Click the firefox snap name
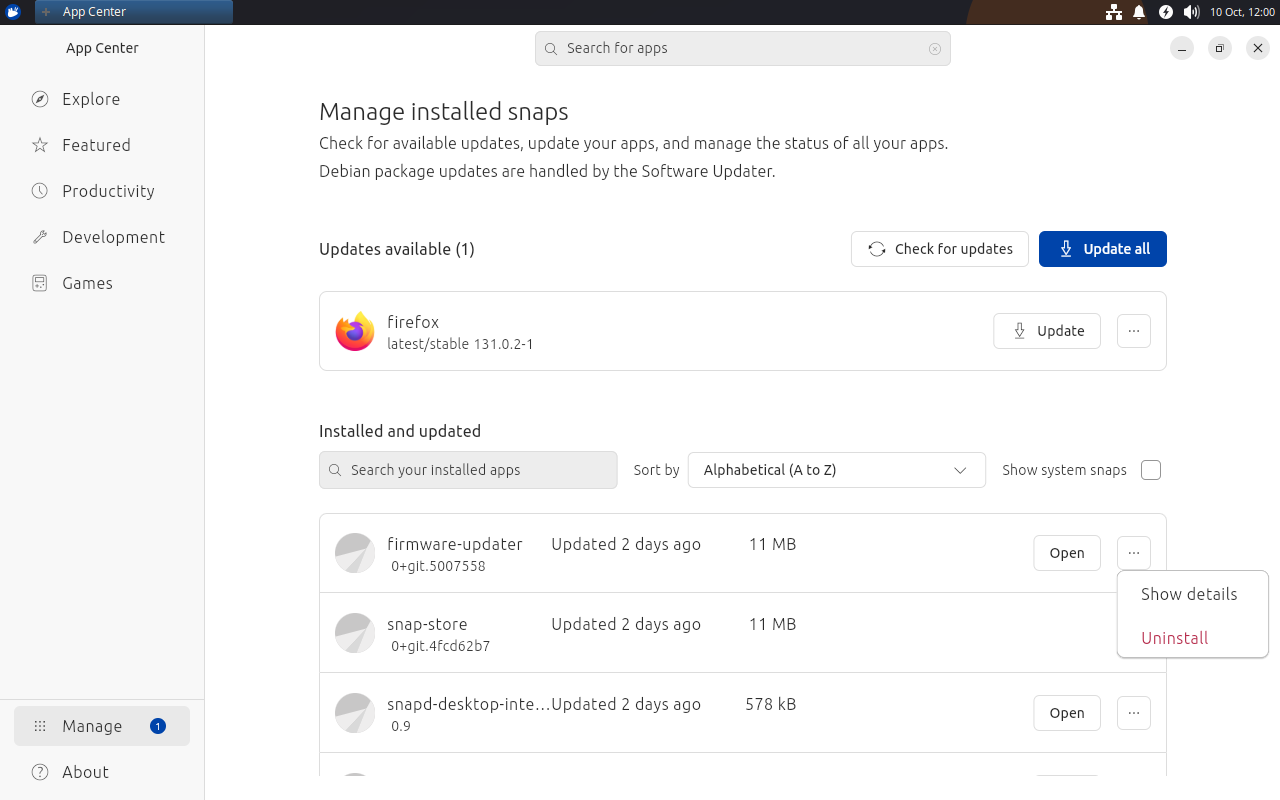 pos(413,322)
